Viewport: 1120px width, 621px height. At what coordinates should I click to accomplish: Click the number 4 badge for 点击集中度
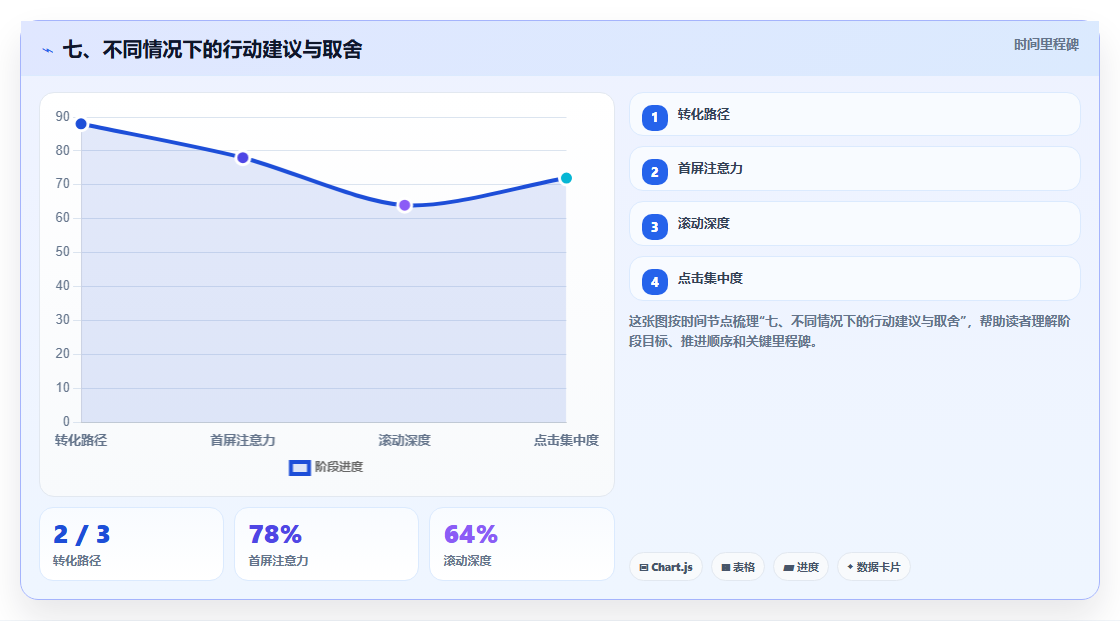(x=654, y=282)
